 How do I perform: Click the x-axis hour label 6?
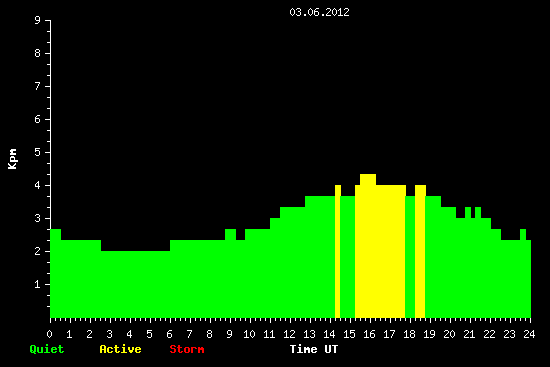tap(169, 334)
